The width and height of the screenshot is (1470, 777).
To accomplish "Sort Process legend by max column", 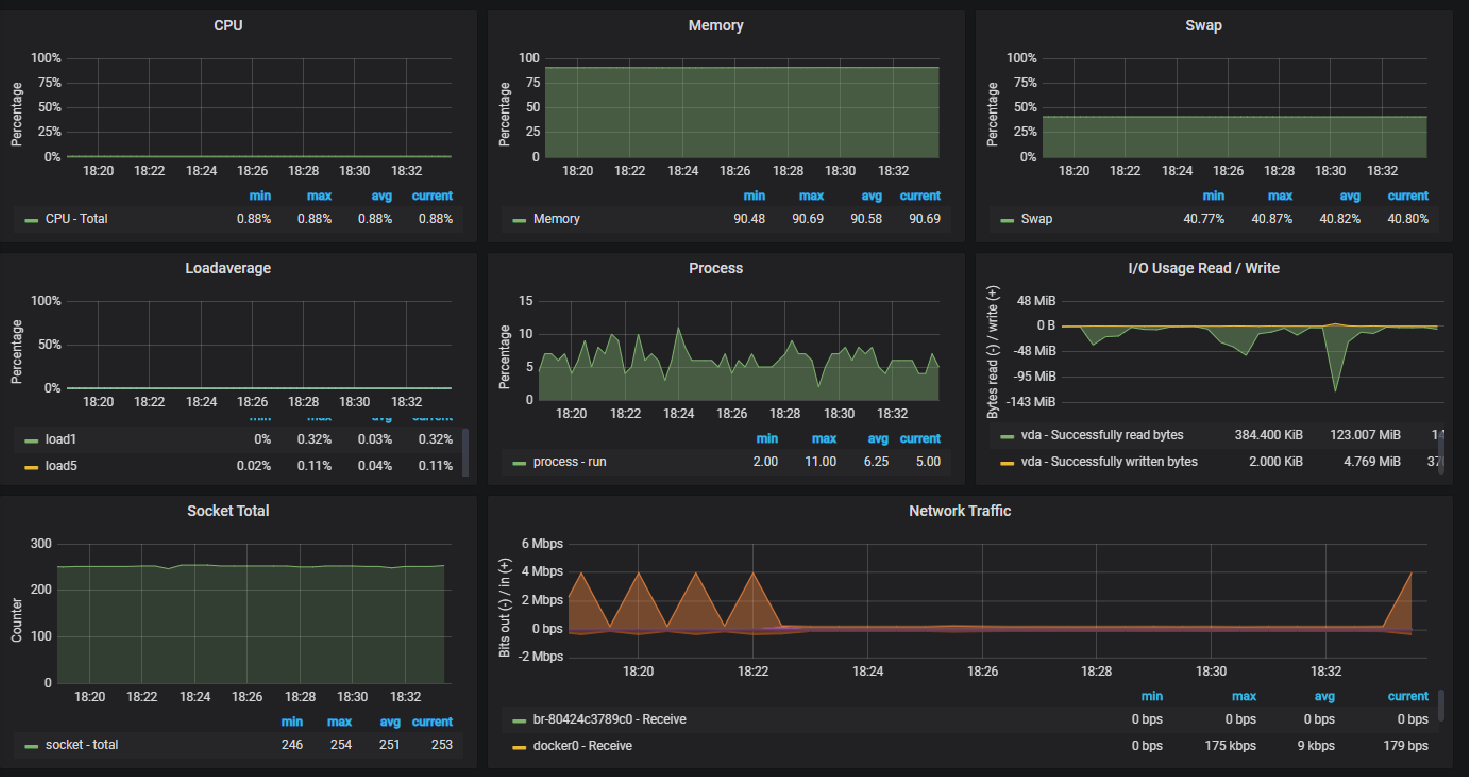I will click(824, 438).
